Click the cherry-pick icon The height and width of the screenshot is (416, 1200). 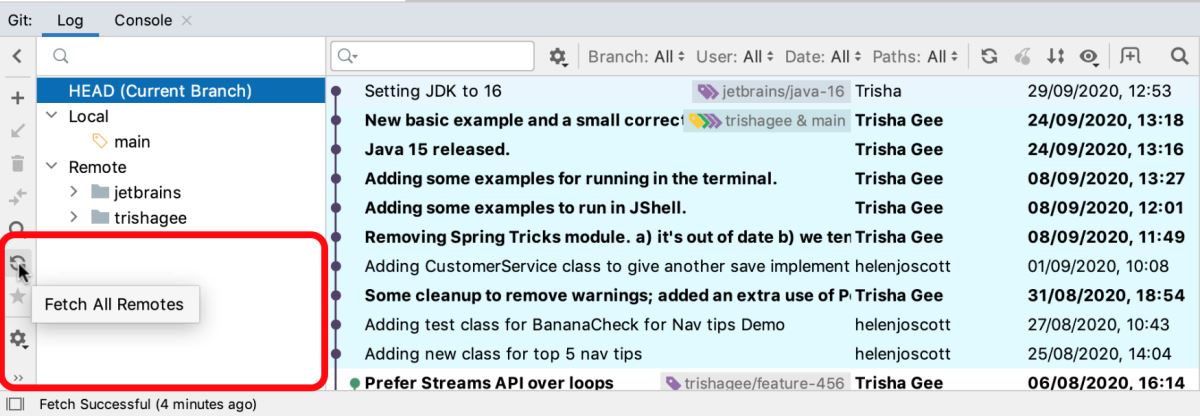[x=1022, y=57]
